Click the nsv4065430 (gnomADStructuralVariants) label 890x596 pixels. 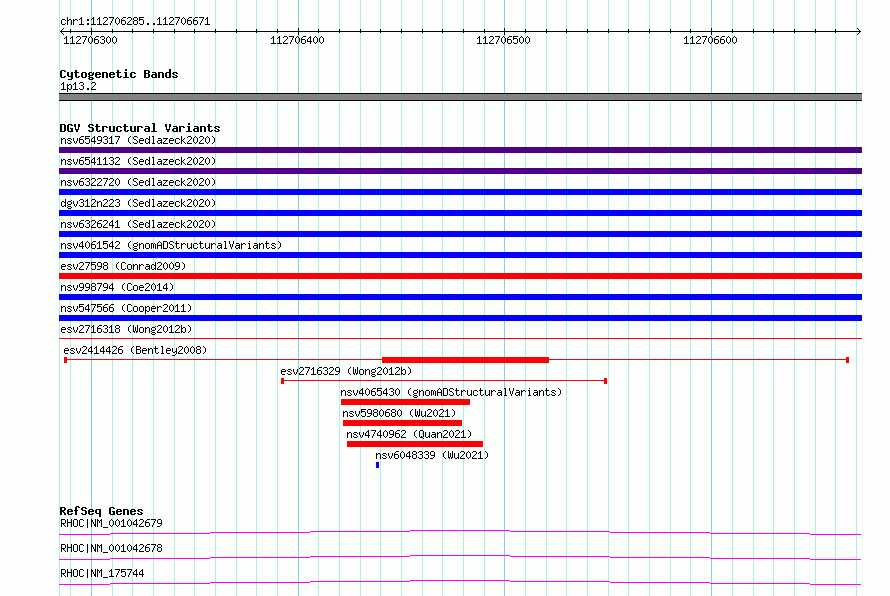[x=451, y=392]
